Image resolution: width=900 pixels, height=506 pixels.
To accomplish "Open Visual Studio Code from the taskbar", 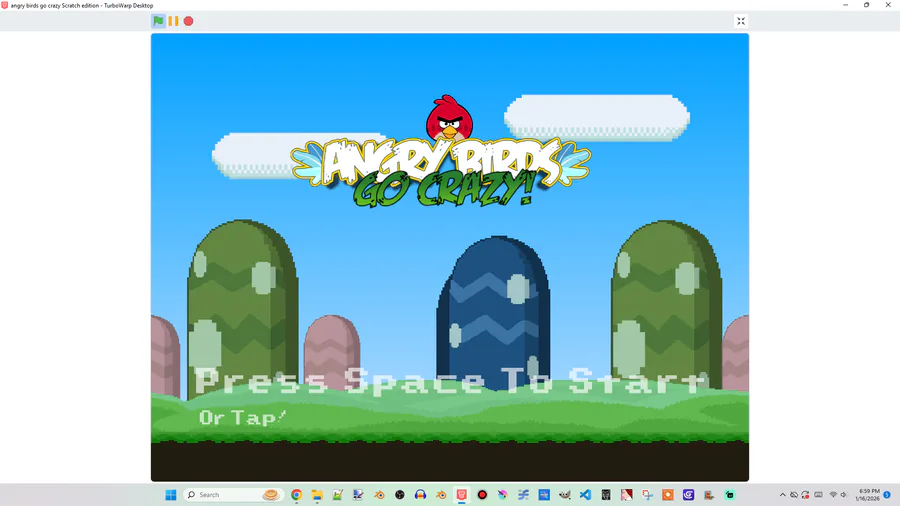I will (x=585, y=495).
